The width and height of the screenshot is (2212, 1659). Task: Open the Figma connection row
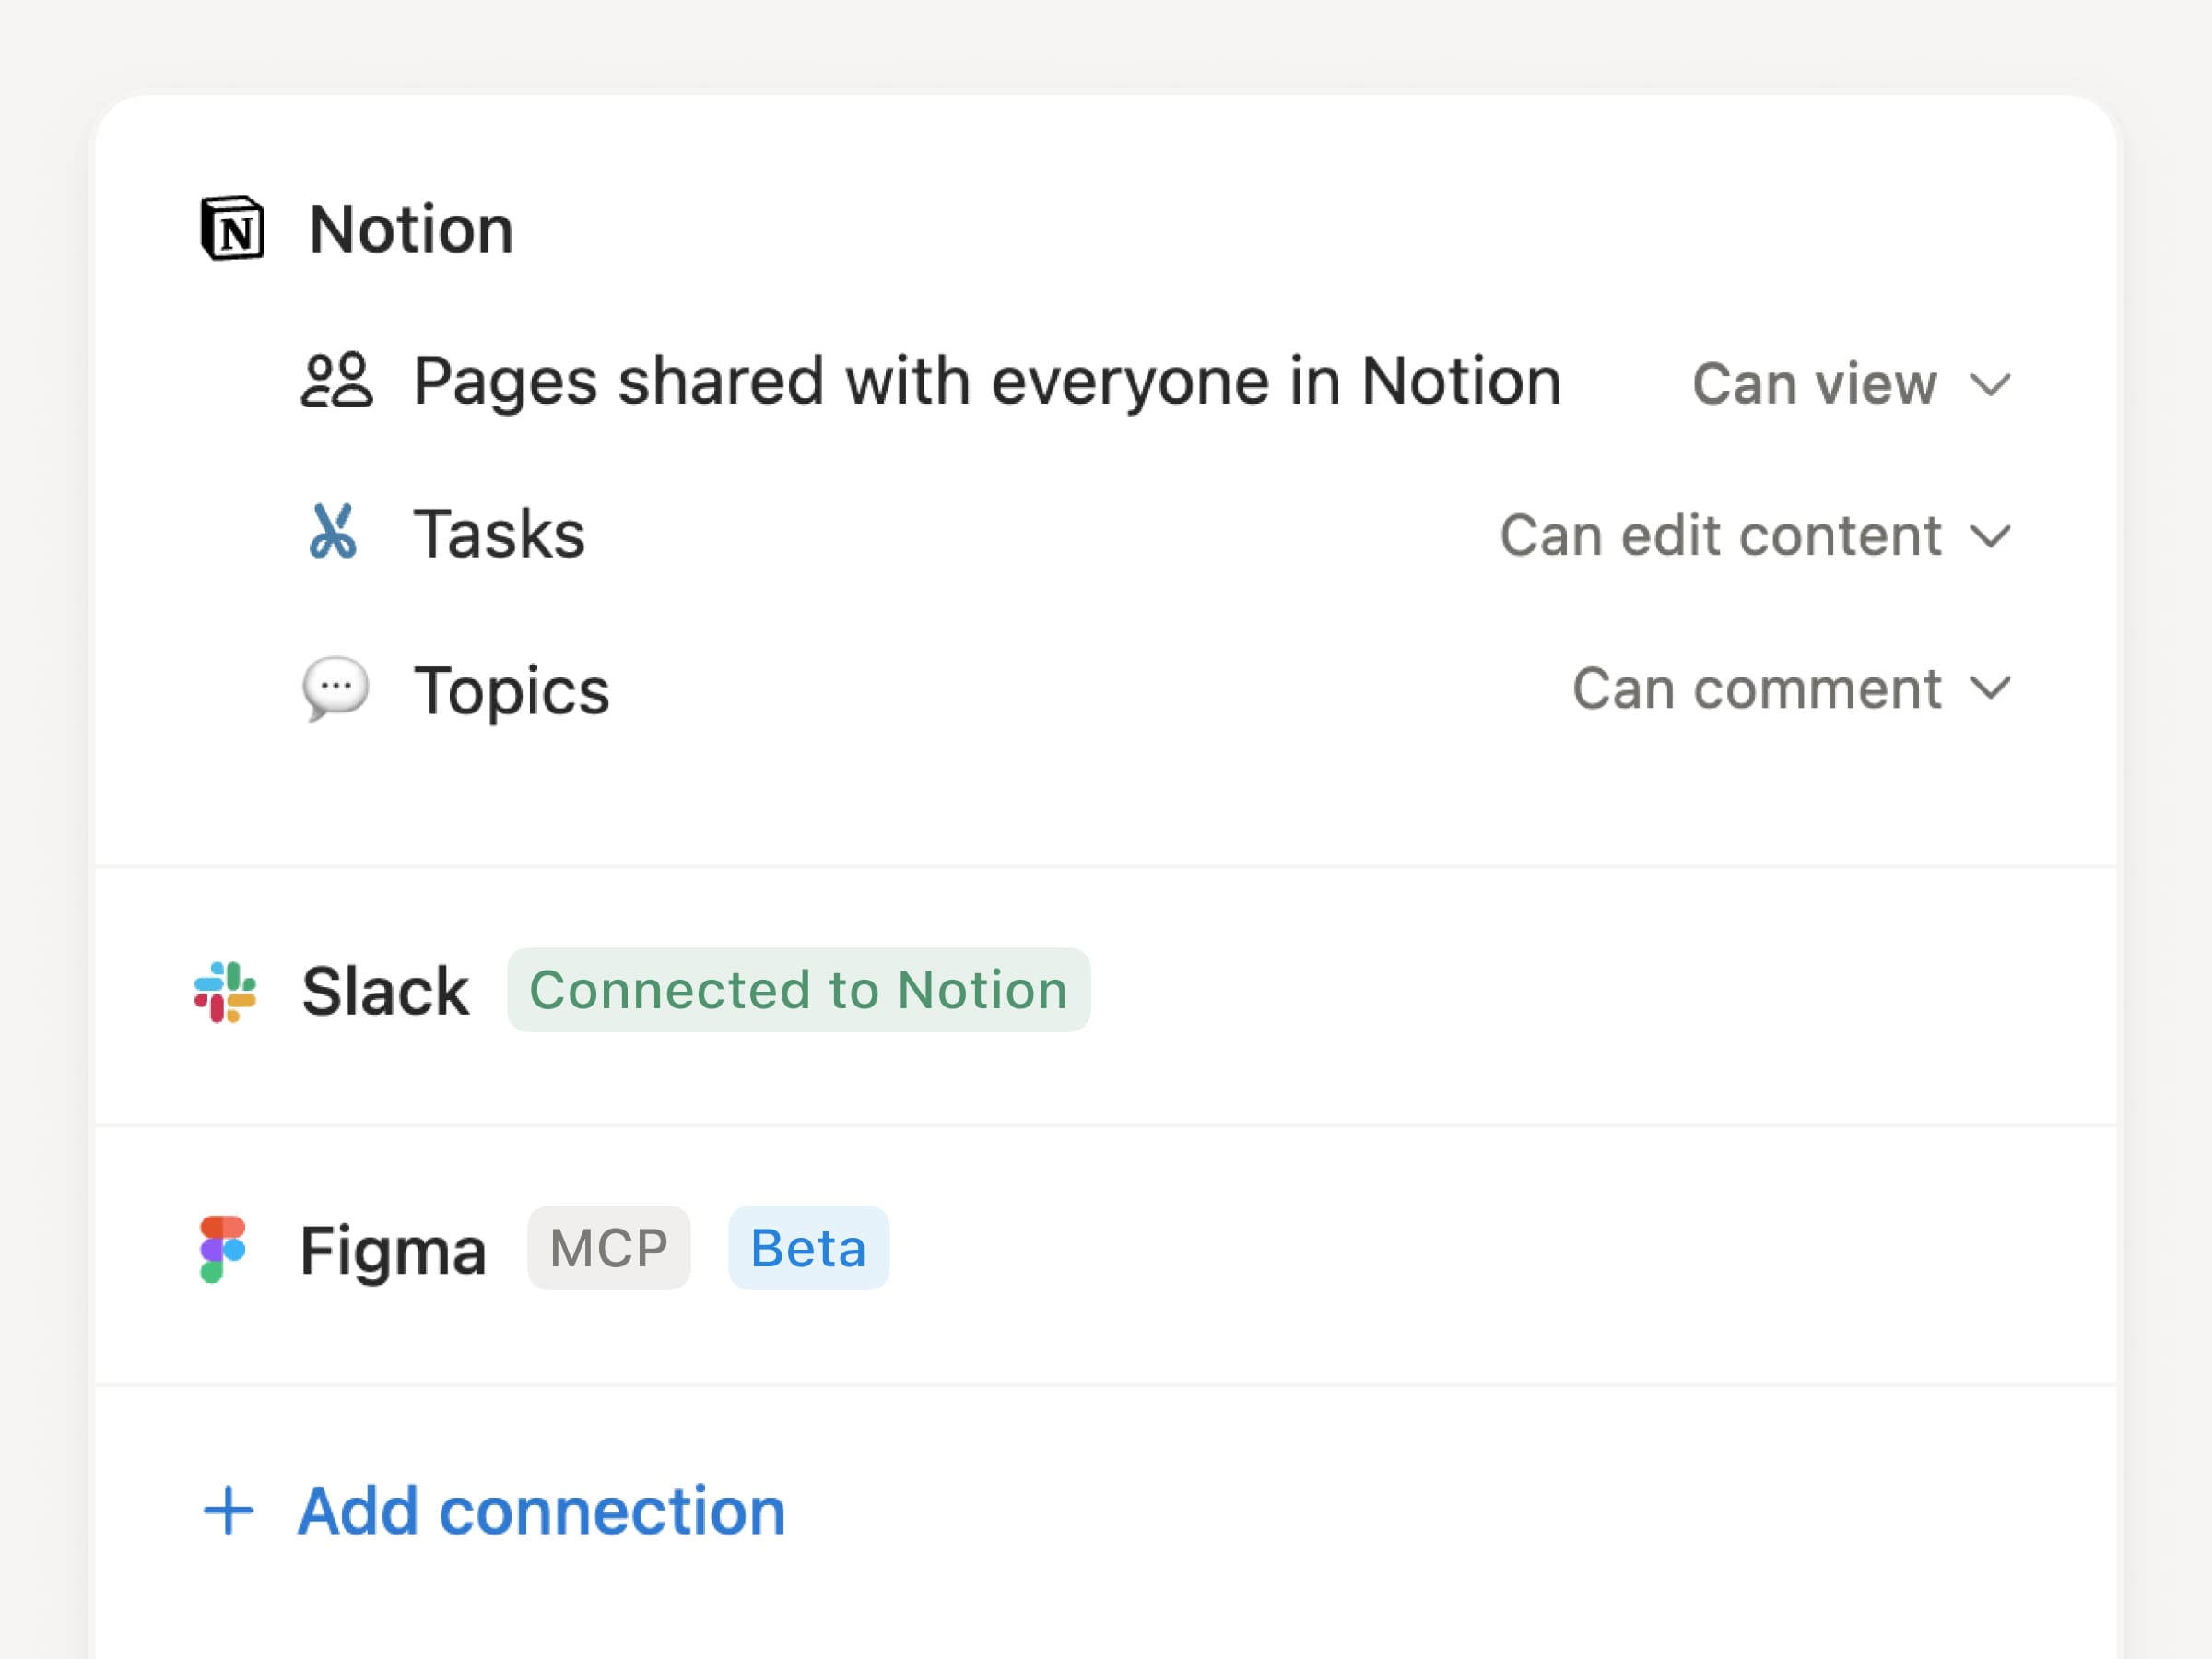tap(393, 1250)
